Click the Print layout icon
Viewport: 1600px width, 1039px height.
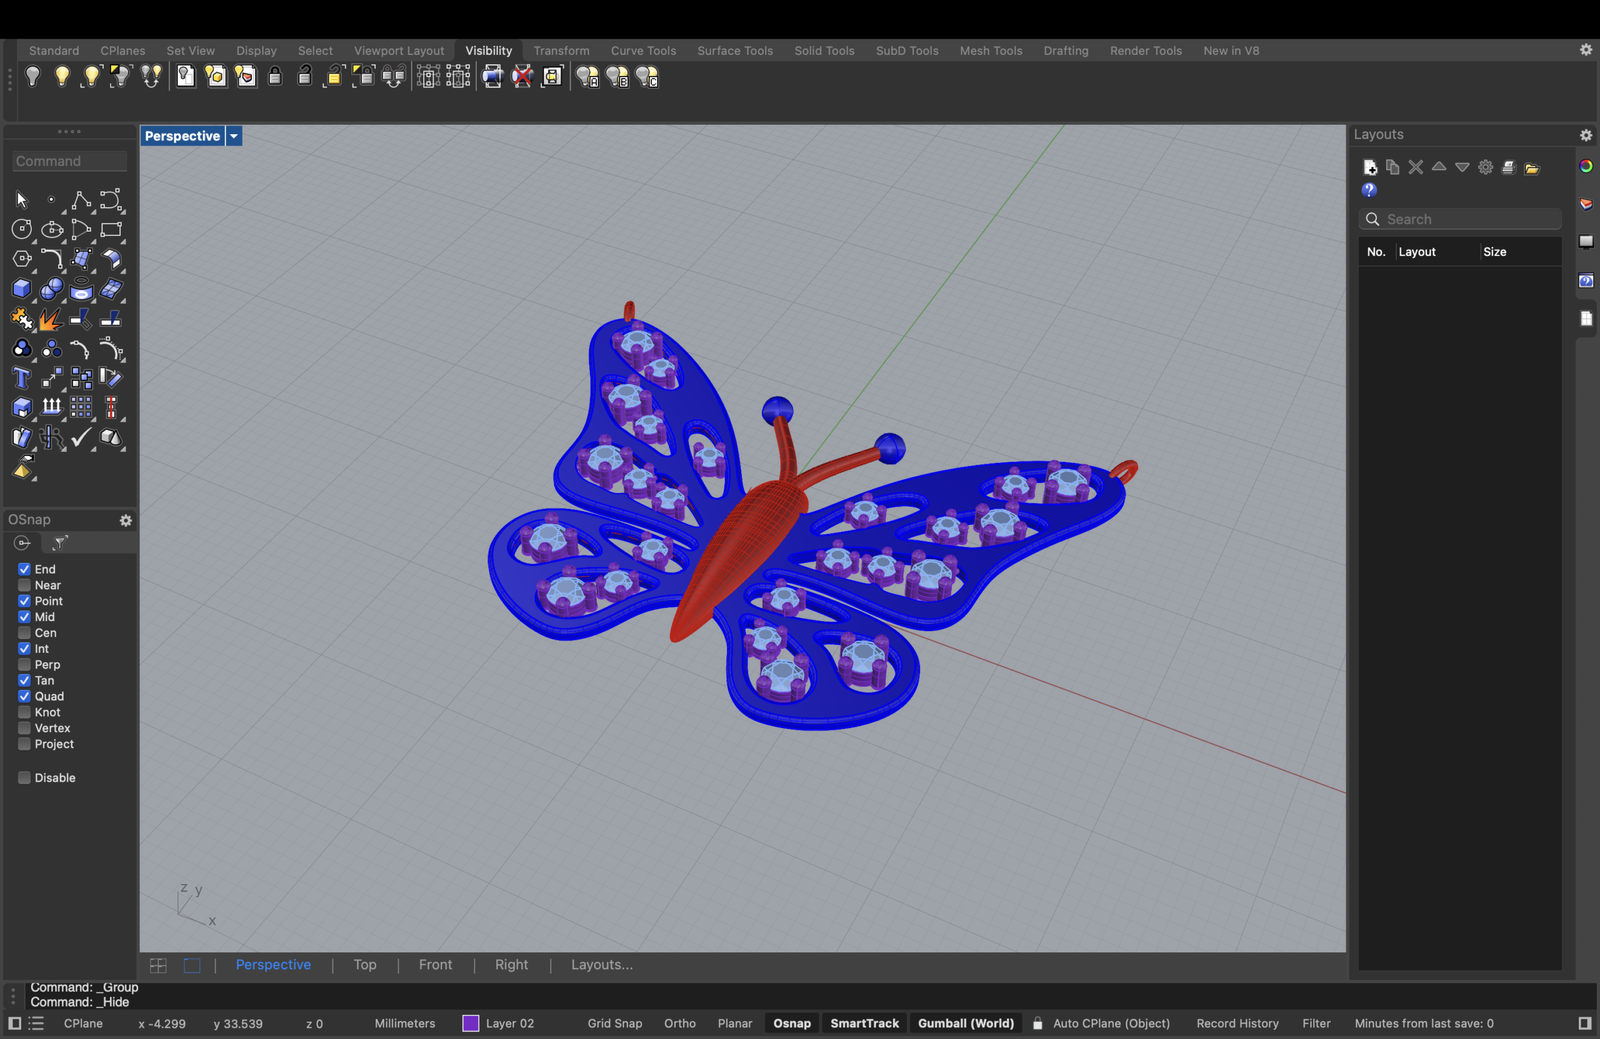tap(1508, 167)
